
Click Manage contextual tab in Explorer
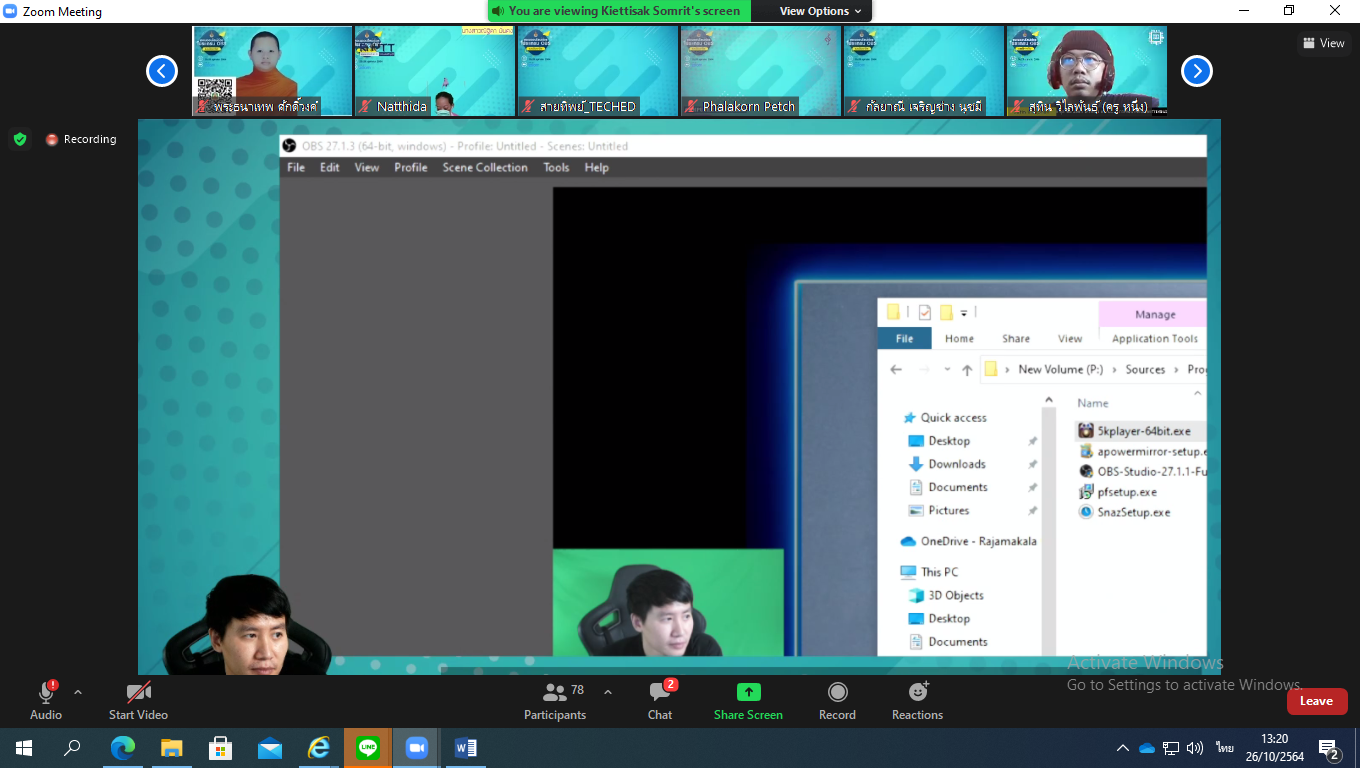[1155, 314]
